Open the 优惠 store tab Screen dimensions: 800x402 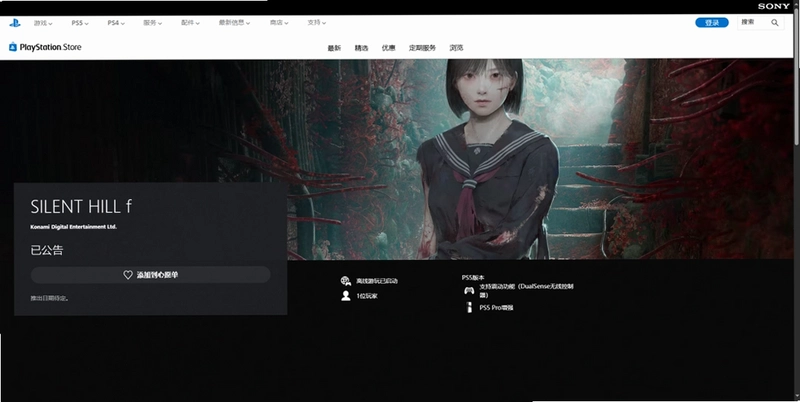[388, 48]
